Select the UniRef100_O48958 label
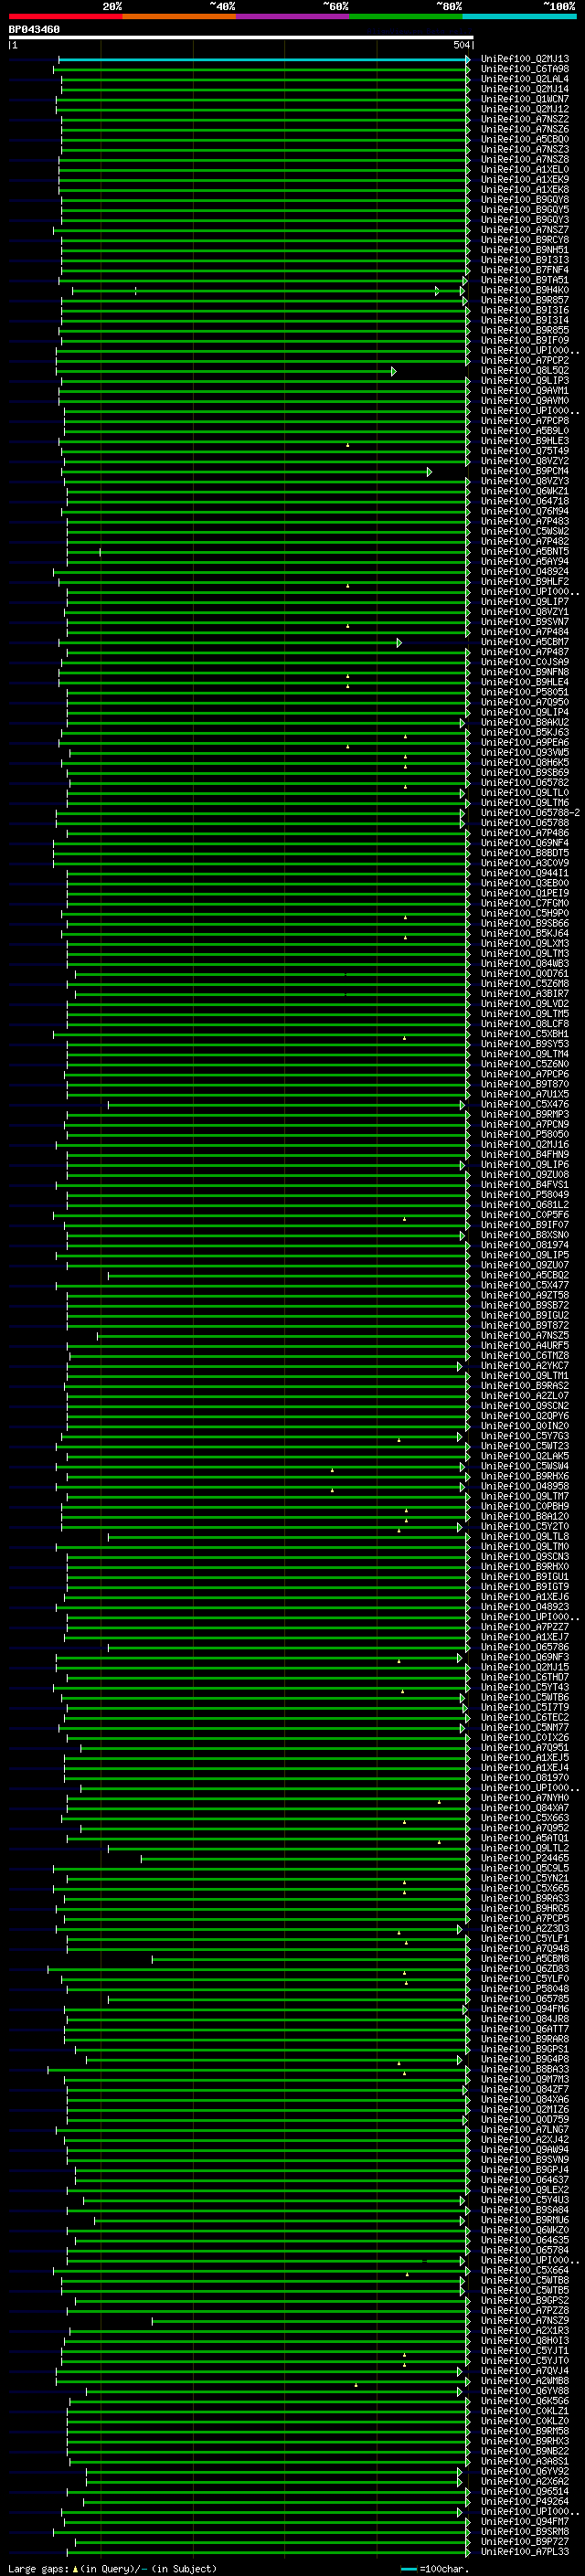Viewport: 585px width, 2576px height. [x=525, y=1486]
